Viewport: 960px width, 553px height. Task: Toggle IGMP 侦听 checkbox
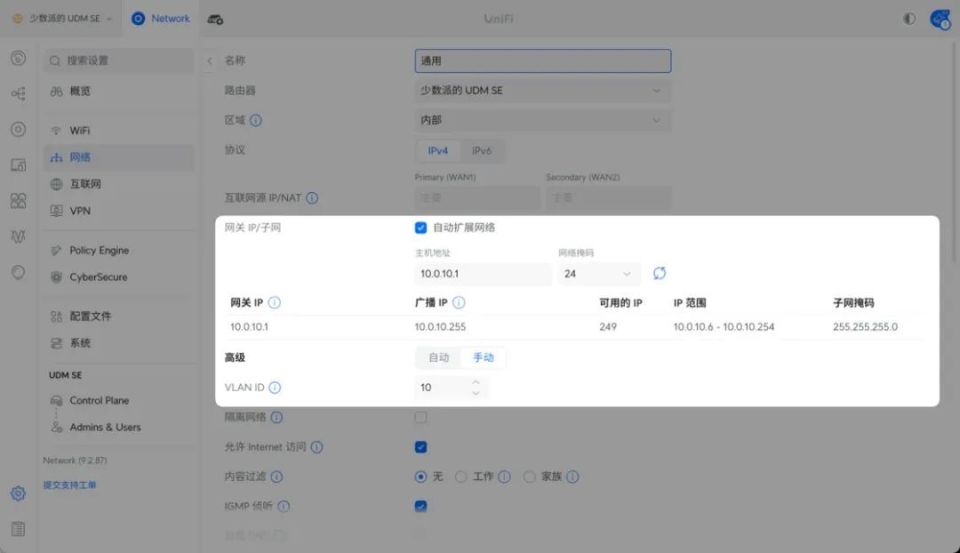point(421,506)
